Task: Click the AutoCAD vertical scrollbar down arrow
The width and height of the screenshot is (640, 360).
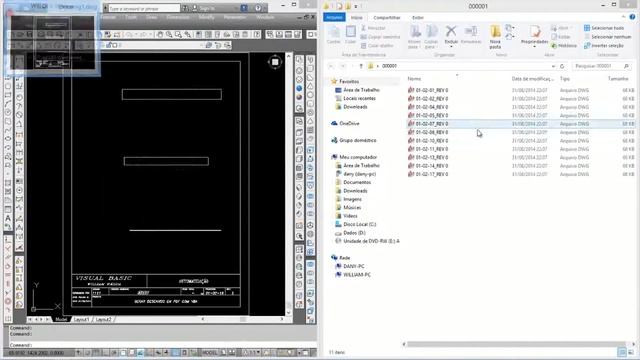Action: (289, 313)
